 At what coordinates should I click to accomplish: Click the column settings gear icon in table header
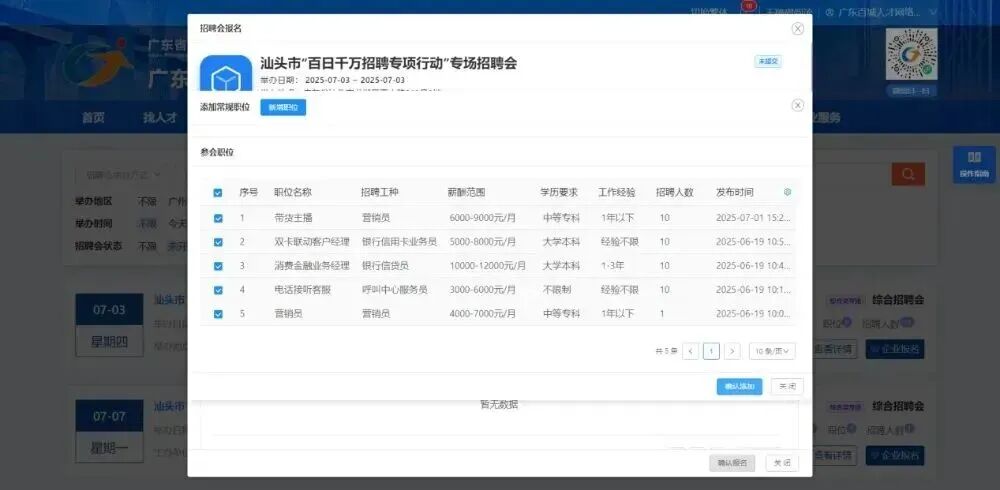pos(787,192)
